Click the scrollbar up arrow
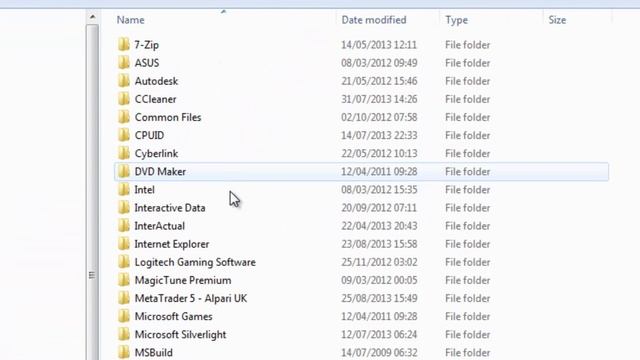640x360 pixels. [92, 17]
